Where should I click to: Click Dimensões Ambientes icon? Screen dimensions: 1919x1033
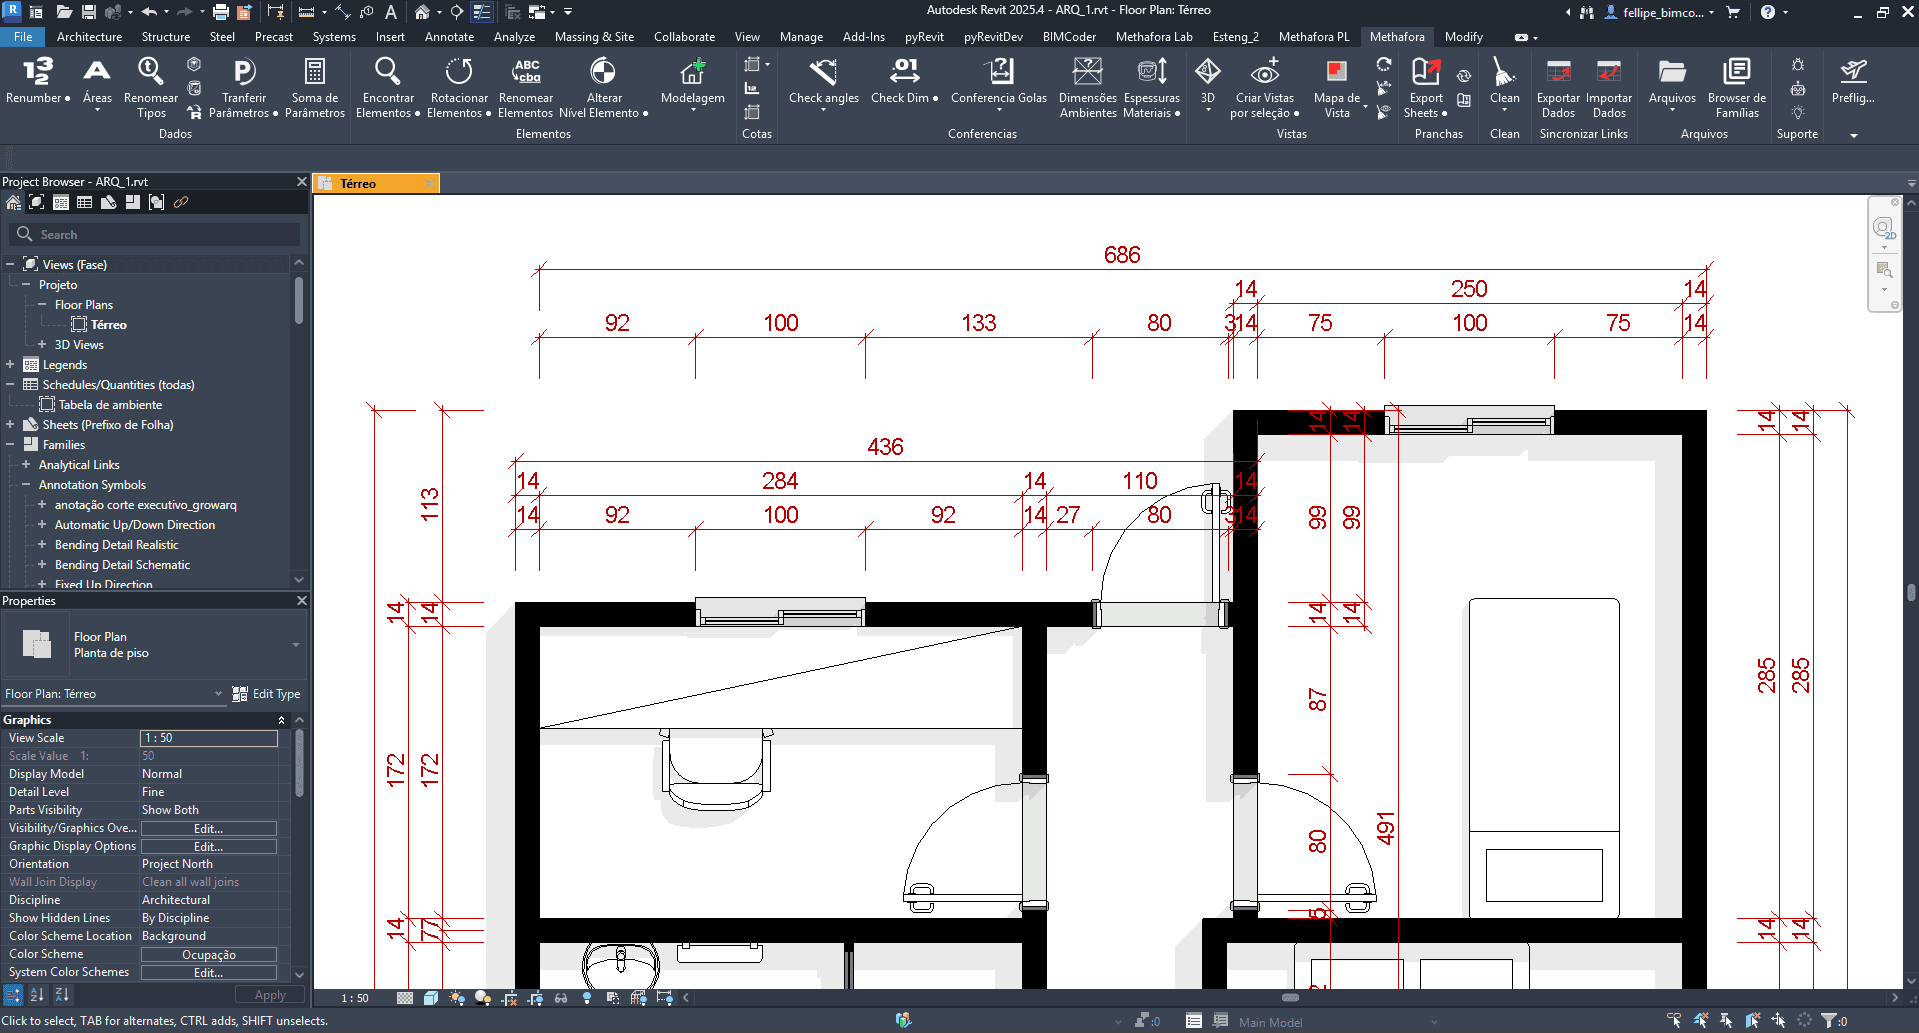(1088, 72)
